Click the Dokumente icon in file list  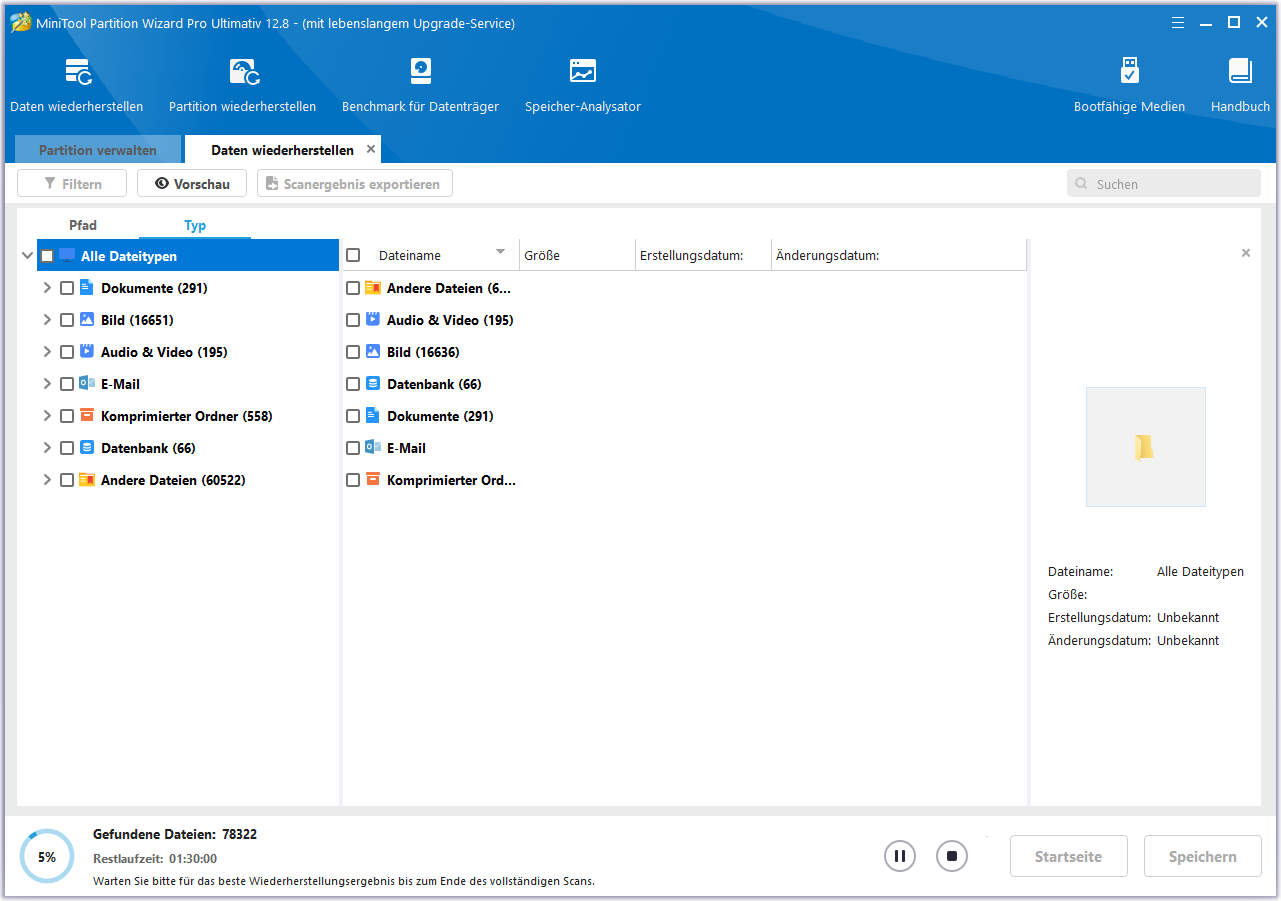tap(373, 416)
